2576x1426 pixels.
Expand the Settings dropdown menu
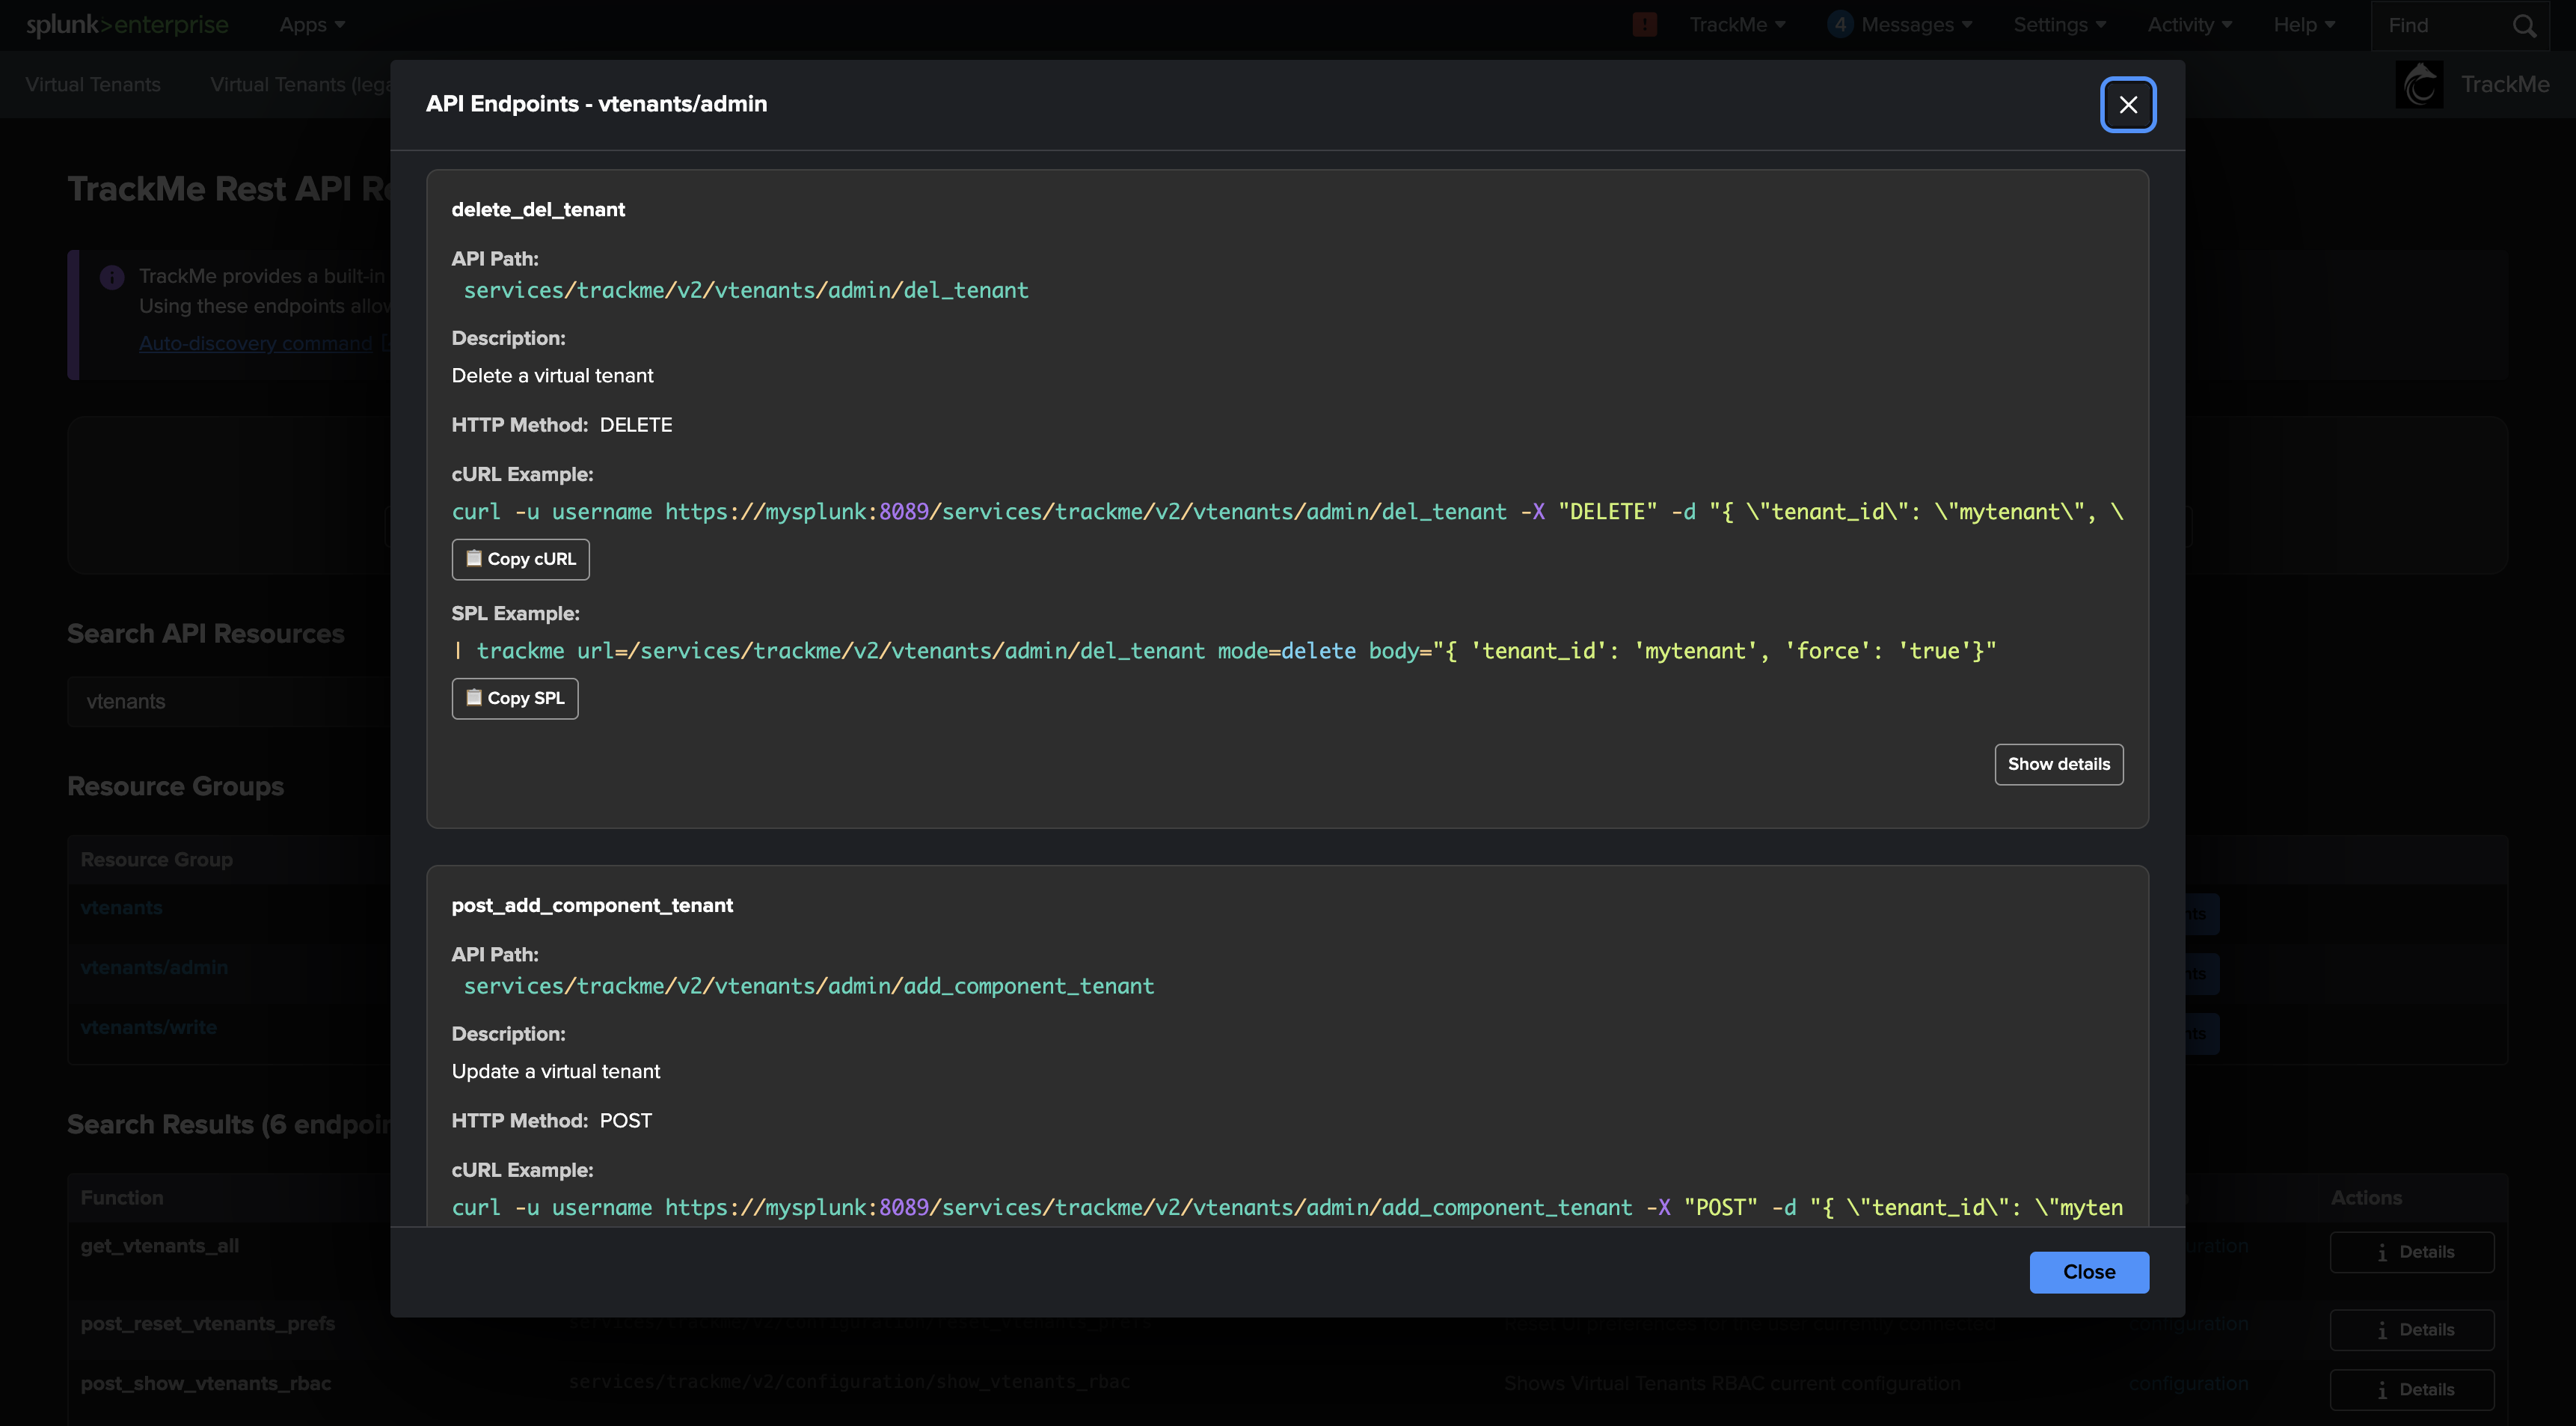click(2059, 25)
